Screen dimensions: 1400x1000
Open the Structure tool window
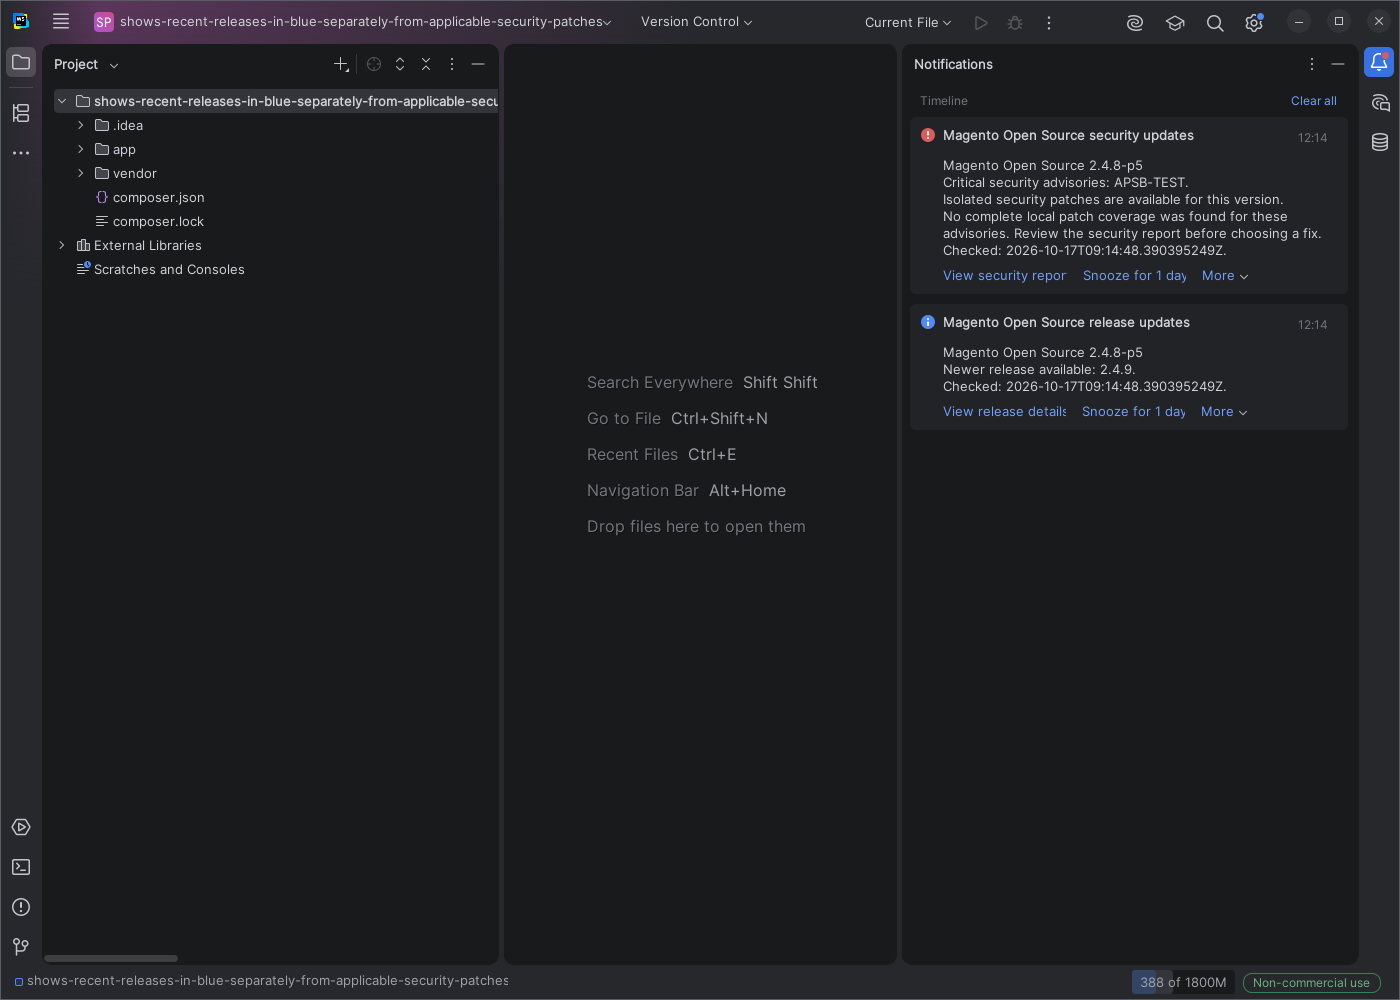21,113
